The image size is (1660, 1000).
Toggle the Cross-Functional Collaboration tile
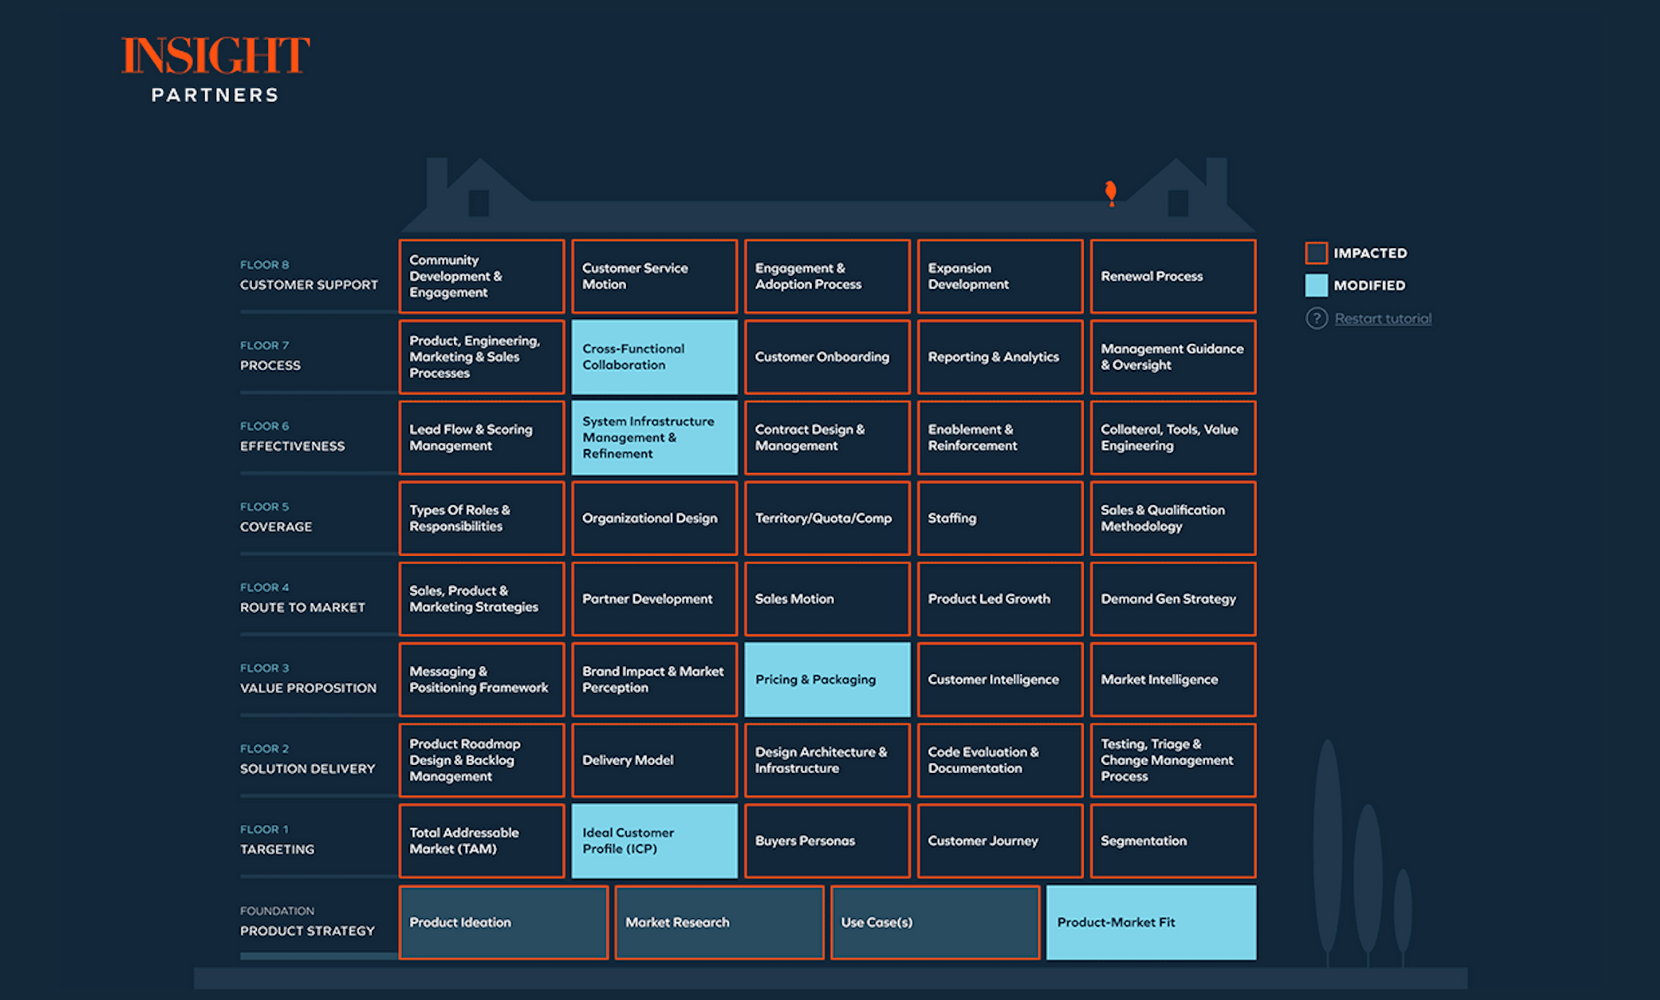pyautogui.click(x=654, y=357)
